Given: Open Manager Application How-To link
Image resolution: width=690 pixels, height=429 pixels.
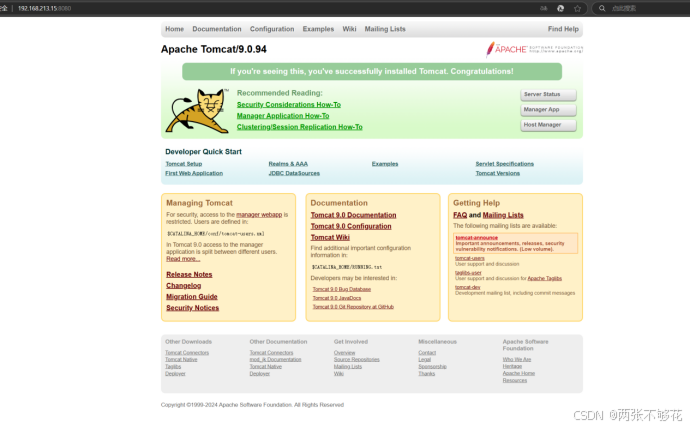Looking at the screenshot, I should tap(283, 116).
